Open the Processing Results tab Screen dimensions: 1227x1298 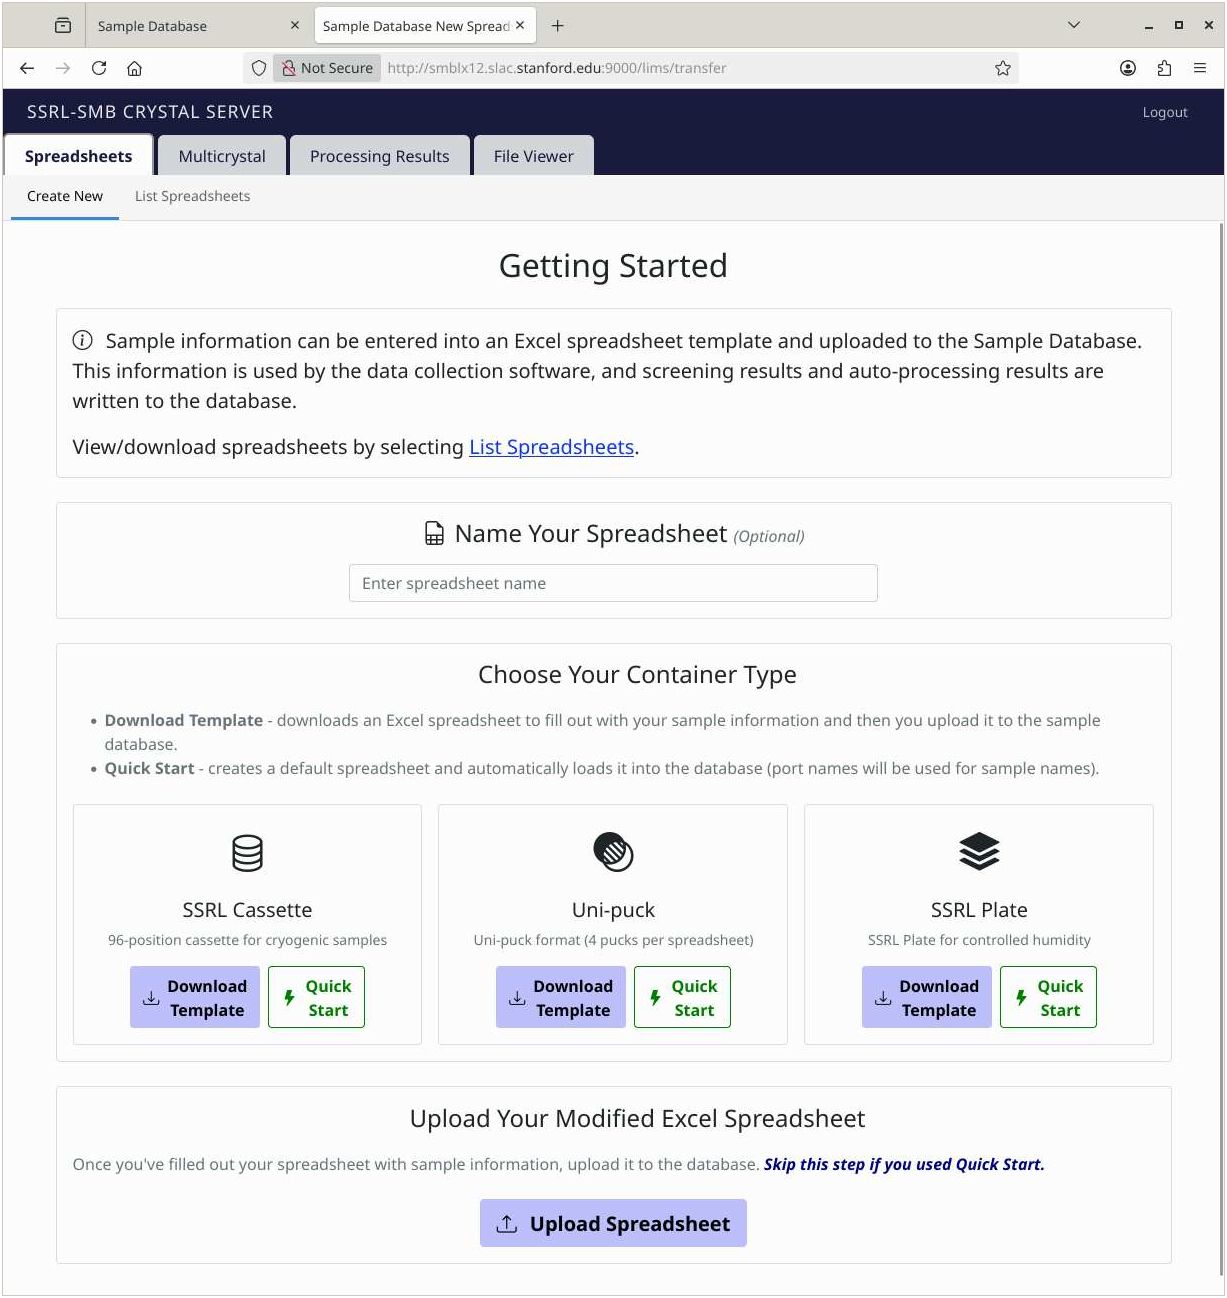(380, 156)
